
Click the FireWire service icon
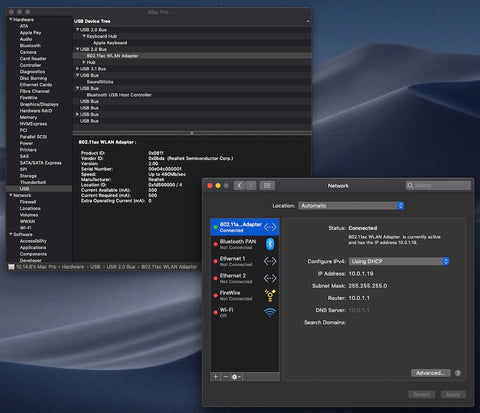click(x=270, y=295)
